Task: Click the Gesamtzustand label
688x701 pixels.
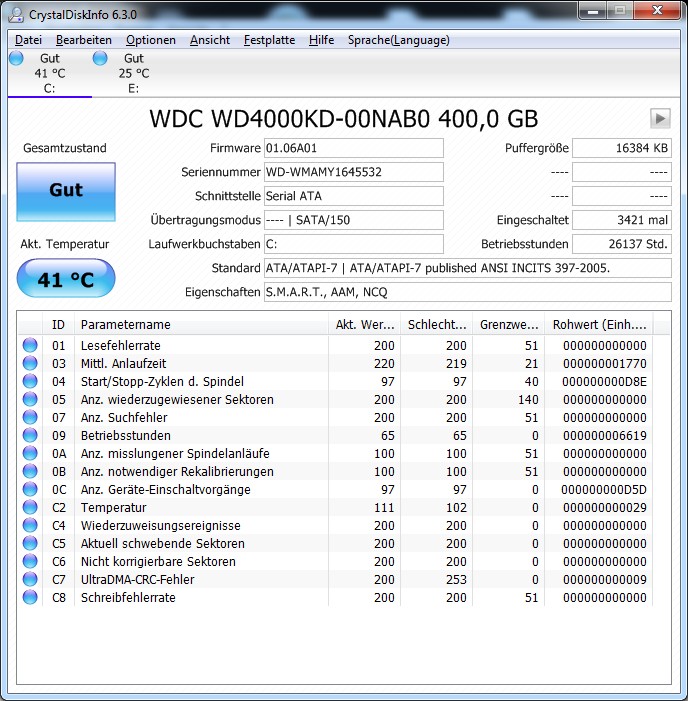Action: pos(65,148)
